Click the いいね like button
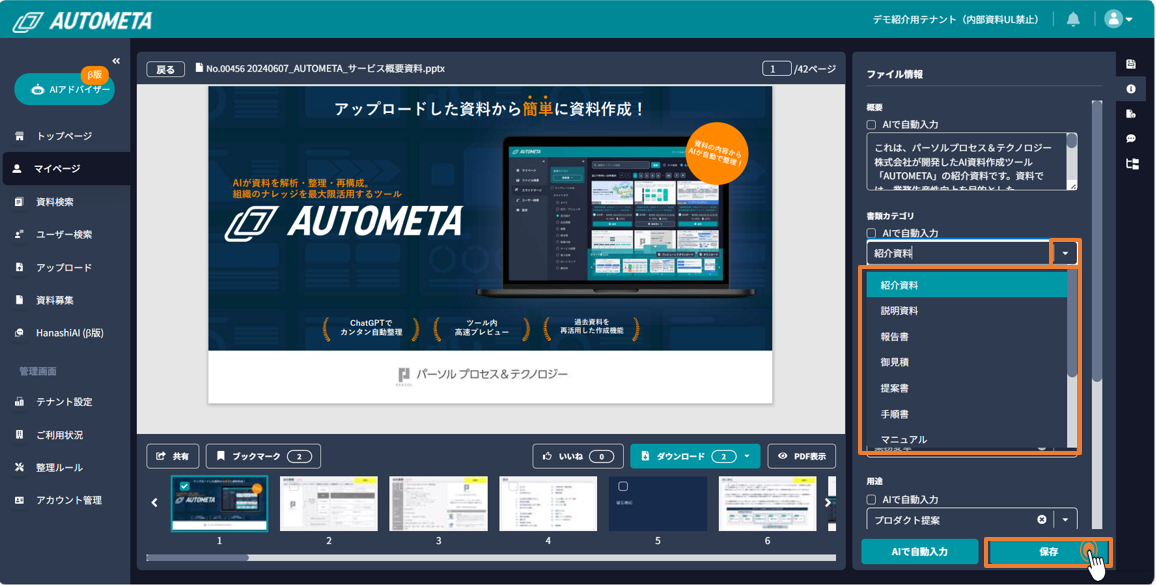The image size is (1156, 585). pyautogui.click(x=578, y=457)
